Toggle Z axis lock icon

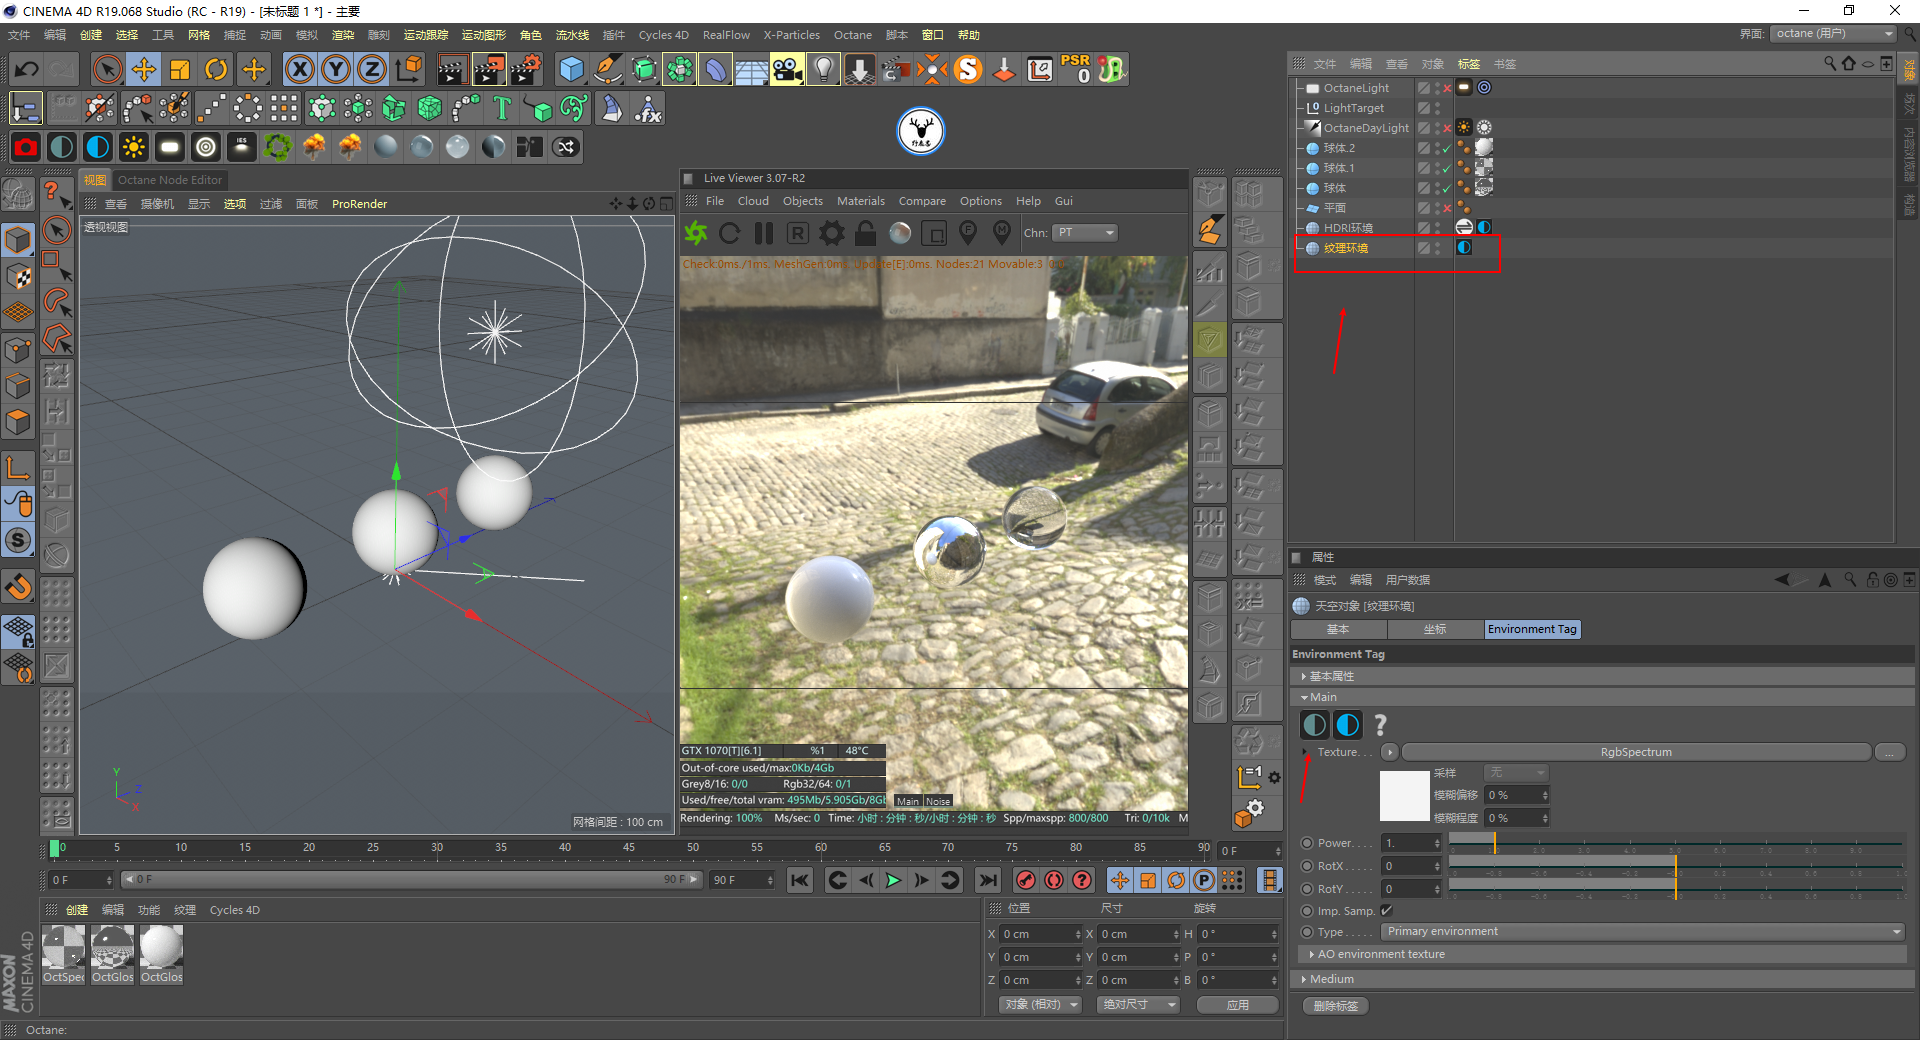click(x=371, y=69)
